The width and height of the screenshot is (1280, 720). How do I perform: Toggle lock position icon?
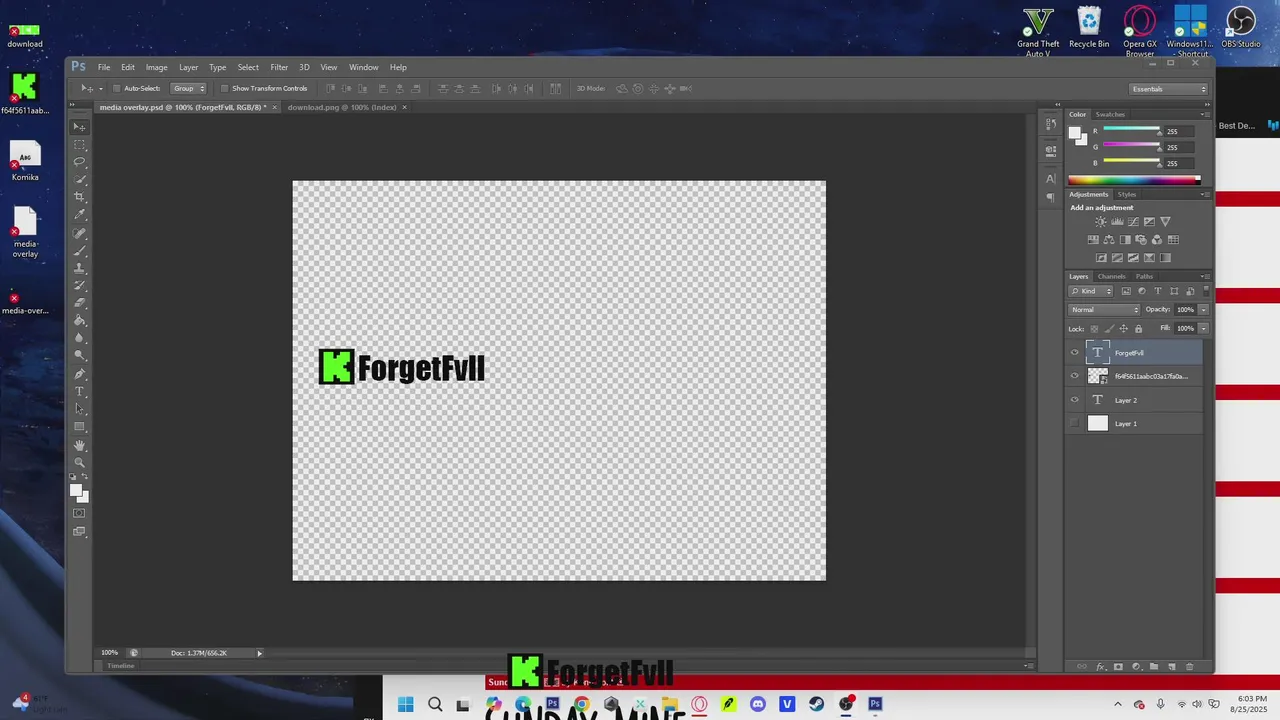1123,328
